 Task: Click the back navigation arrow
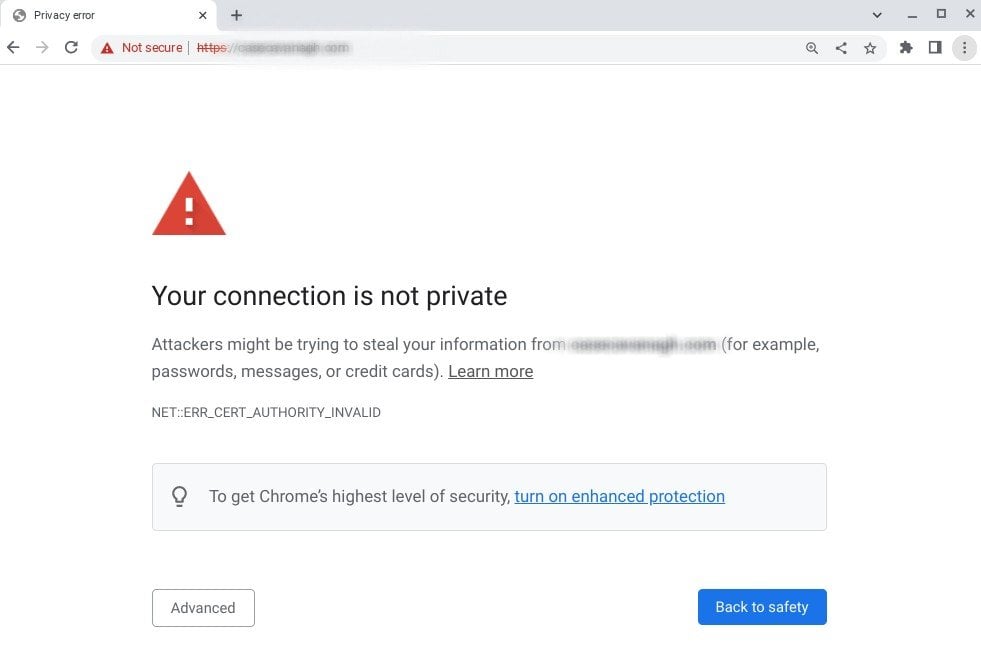13,47
